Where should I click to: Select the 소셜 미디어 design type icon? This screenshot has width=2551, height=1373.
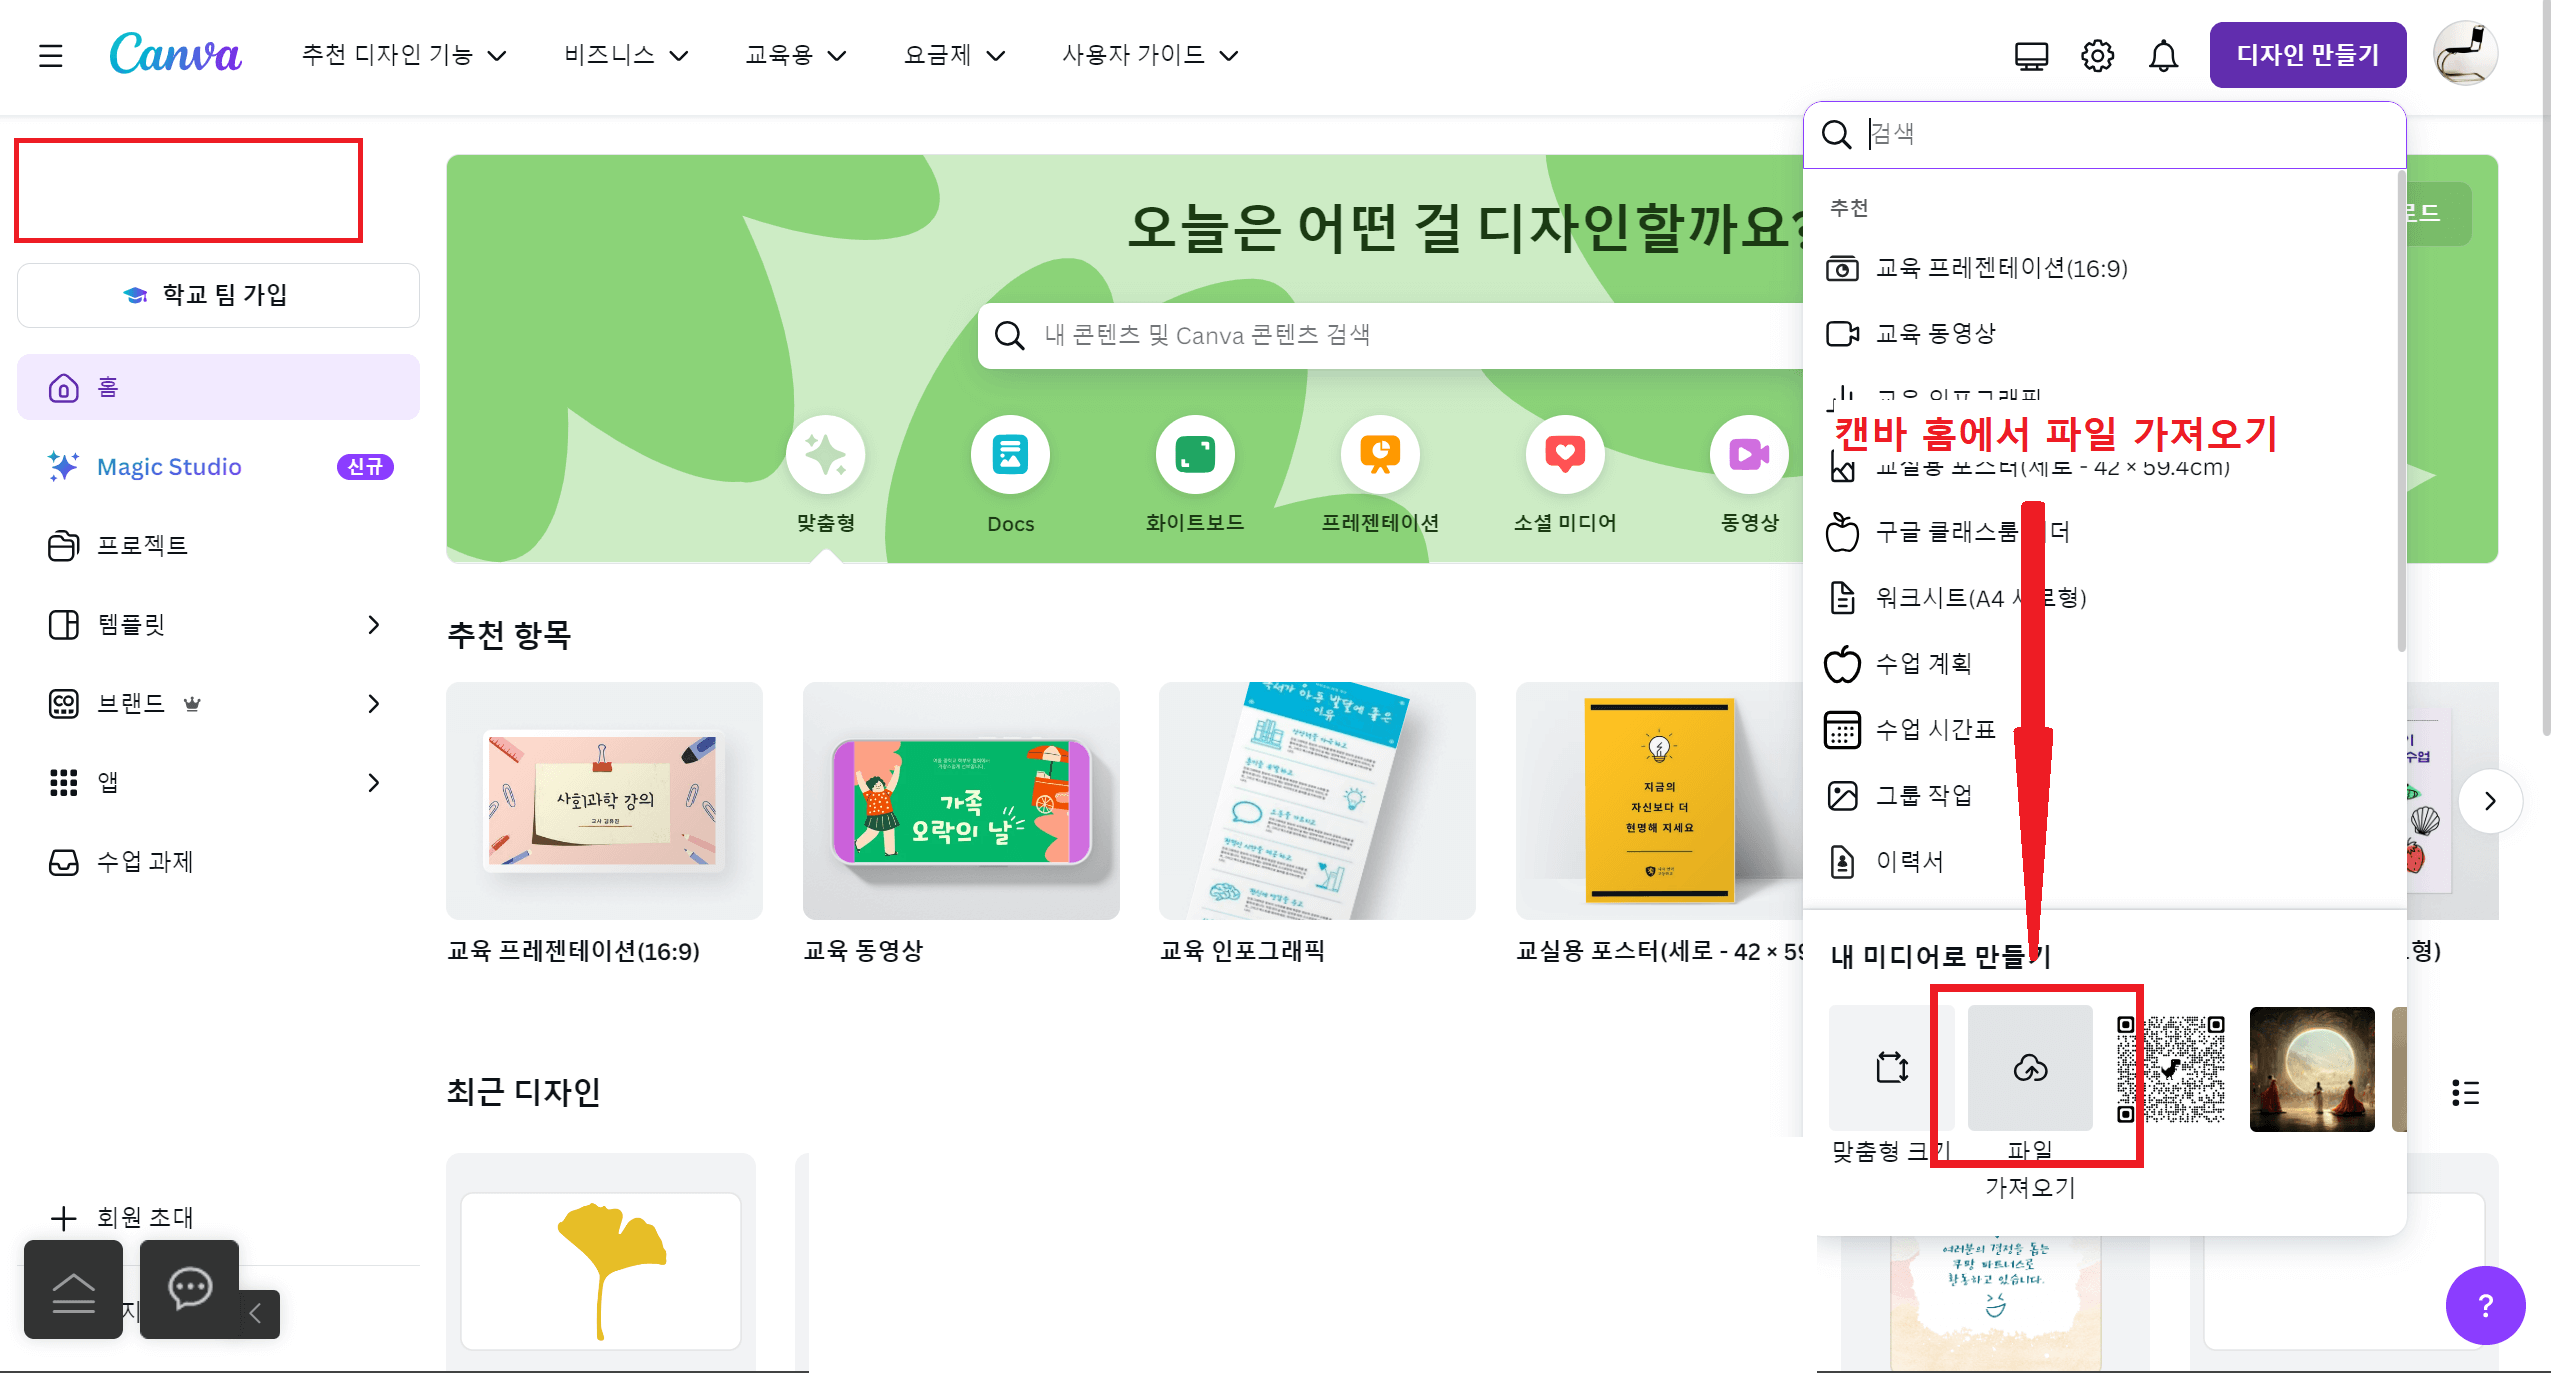coord(1566,455)
